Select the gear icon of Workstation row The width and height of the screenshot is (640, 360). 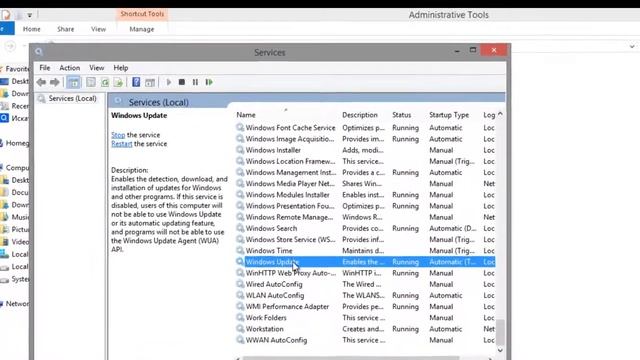[x=240, y=329]
